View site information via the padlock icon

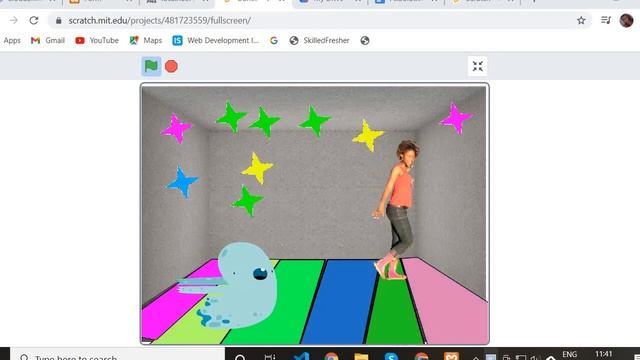(x=59, y=20)
